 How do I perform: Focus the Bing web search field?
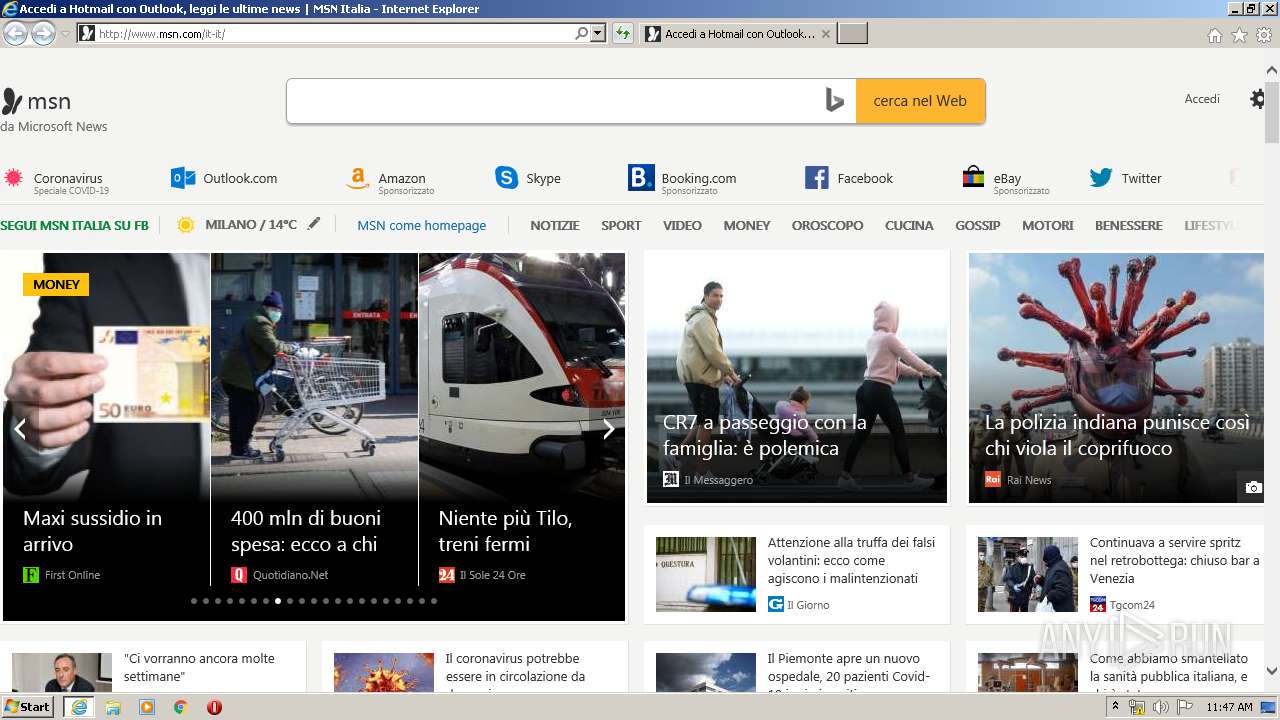pyautogui.click(x=553, y=101)
